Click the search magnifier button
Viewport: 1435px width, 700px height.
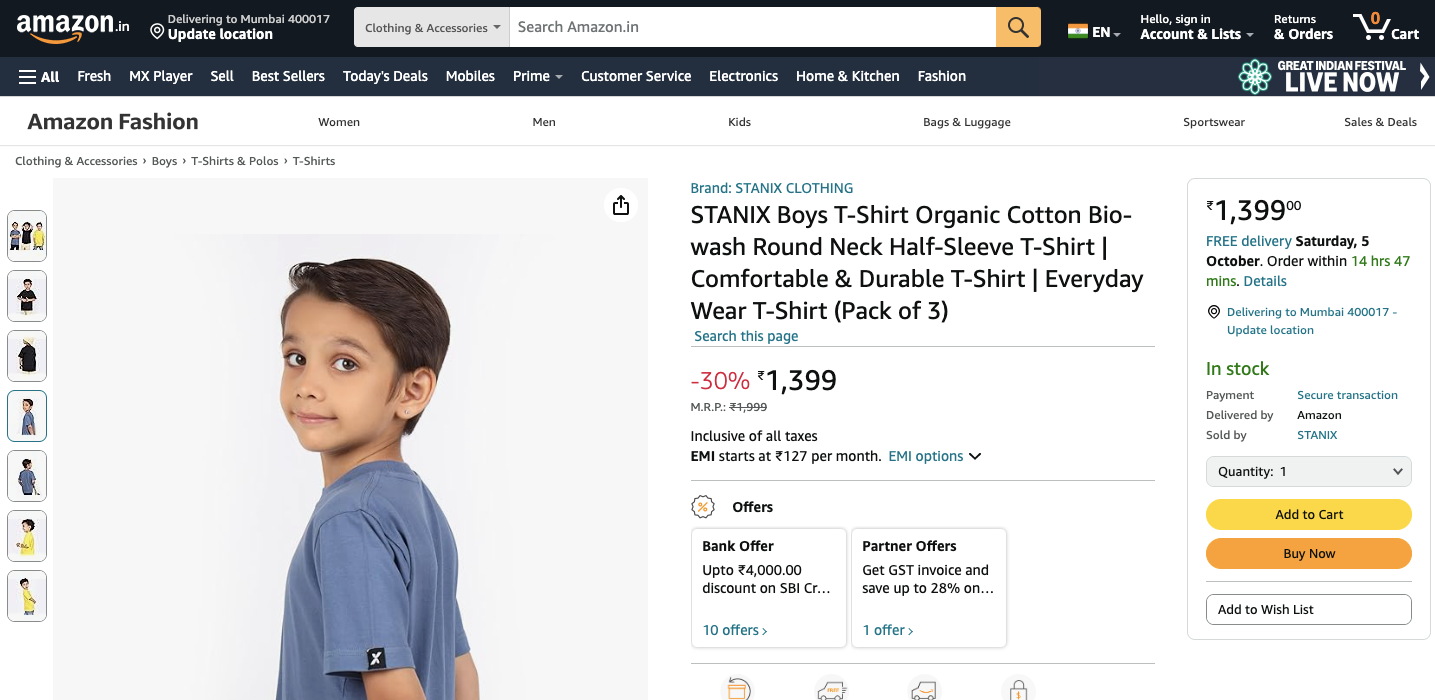(x=1018, y=27)
